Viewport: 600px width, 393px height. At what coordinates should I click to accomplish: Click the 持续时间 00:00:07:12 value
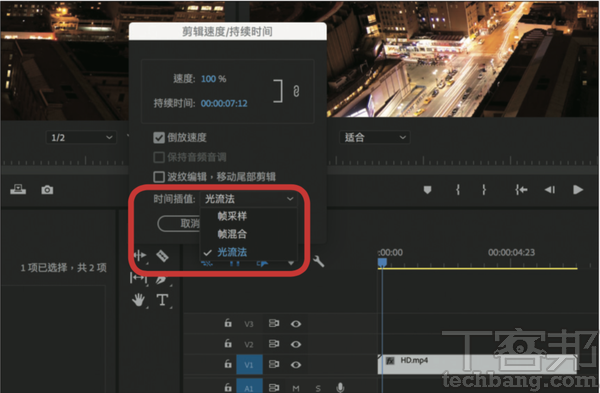coord(224,103)
